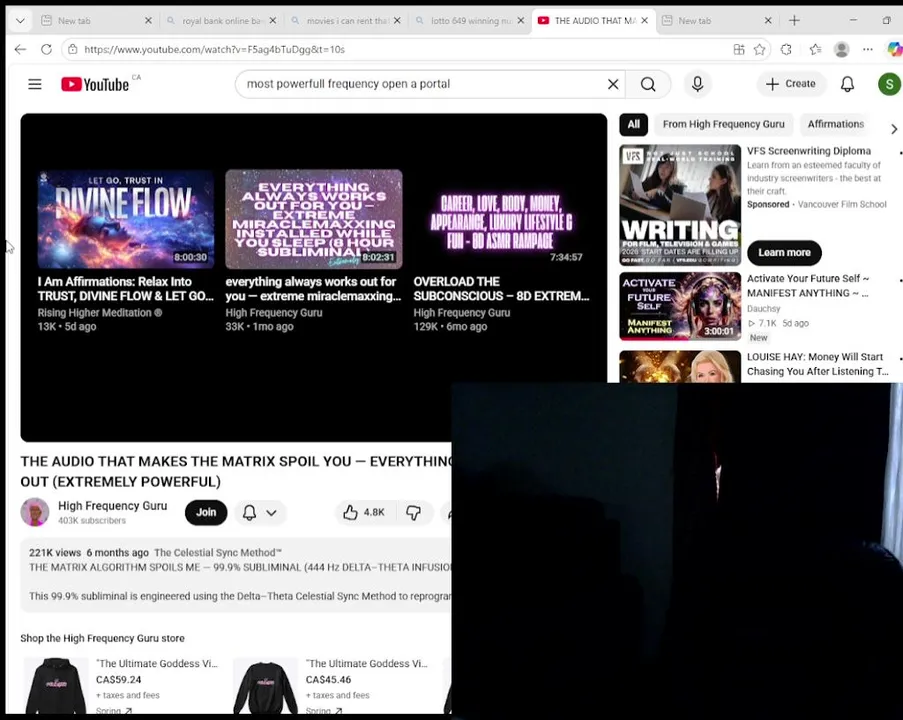Select the All filter chip
Viewport: 903px width, 720px height.
(x=633, y=124)
